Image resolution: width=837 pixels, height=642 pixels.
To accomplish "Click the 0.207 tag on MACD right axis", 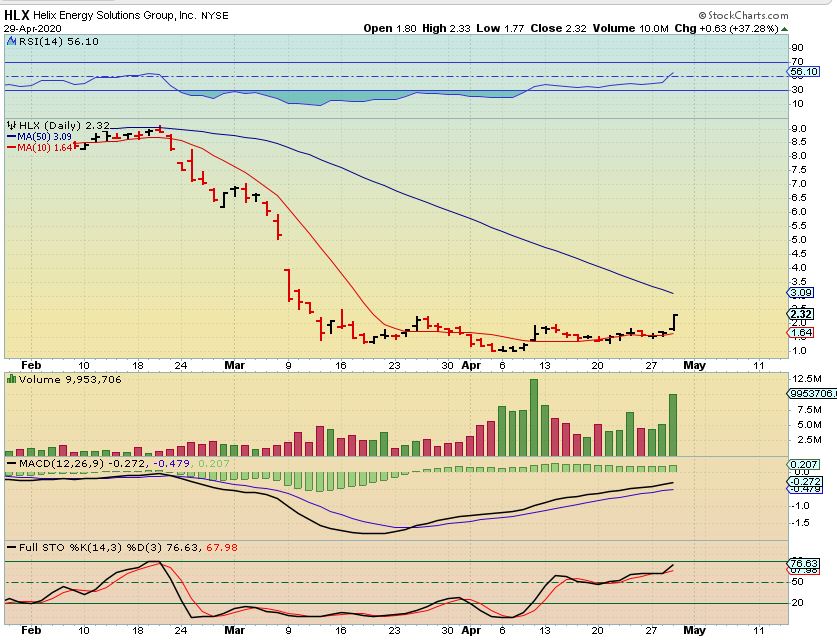I will click(803, 464).
